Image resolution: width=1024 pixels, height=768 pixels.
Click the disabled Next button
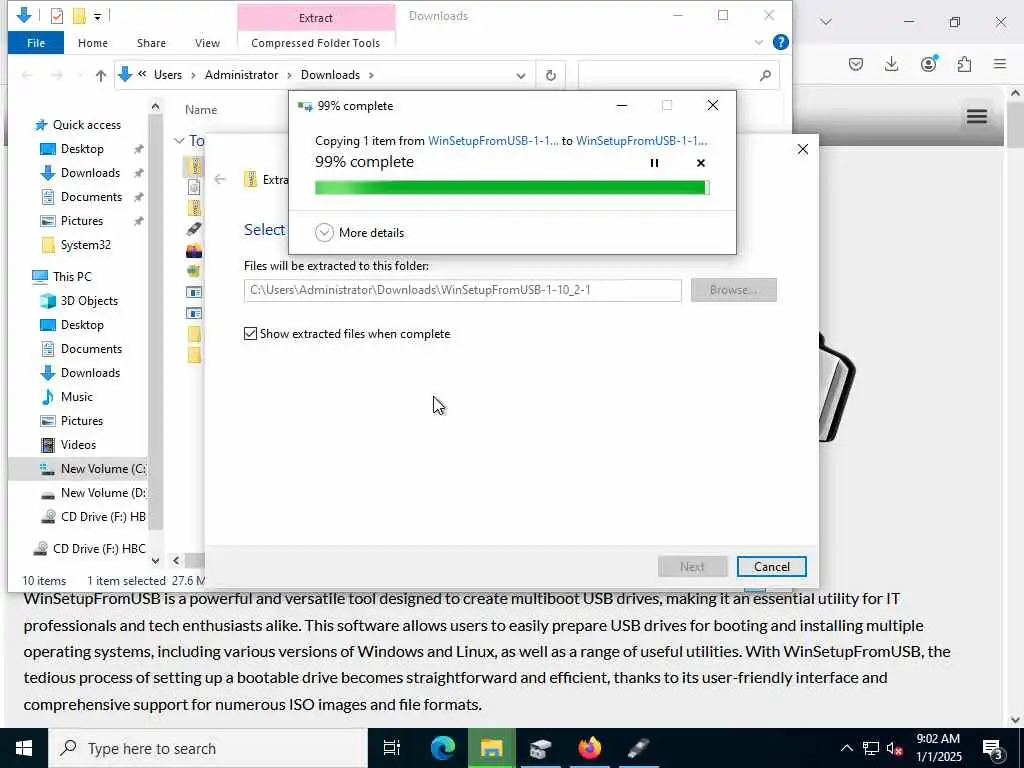[692, 567]
